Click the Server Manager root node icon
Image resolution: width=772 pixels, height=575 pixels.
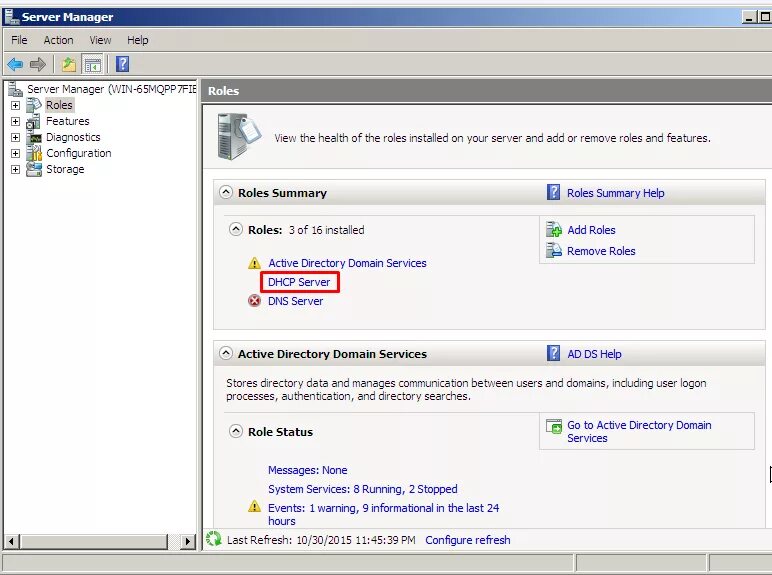(x=15, y=89)
